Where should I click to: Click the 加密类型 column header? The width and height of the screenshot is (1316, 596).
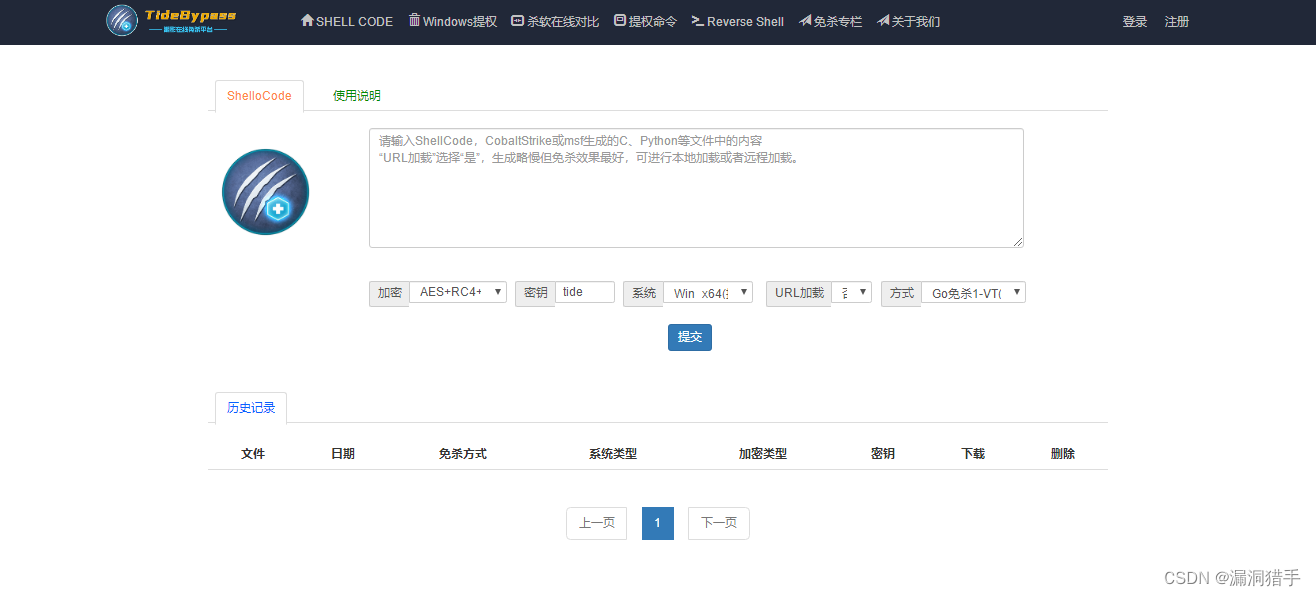[763, 454]
